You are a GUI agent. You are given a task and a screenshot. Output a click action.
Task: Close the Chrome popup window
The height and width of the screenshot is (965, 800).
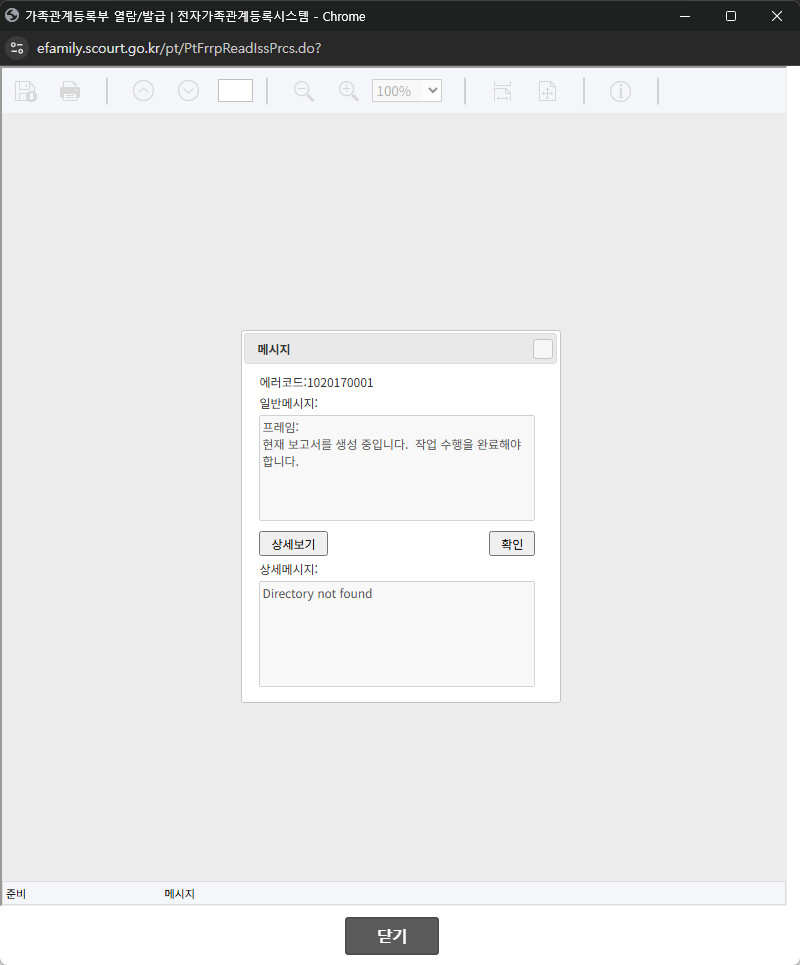[777, 16]
